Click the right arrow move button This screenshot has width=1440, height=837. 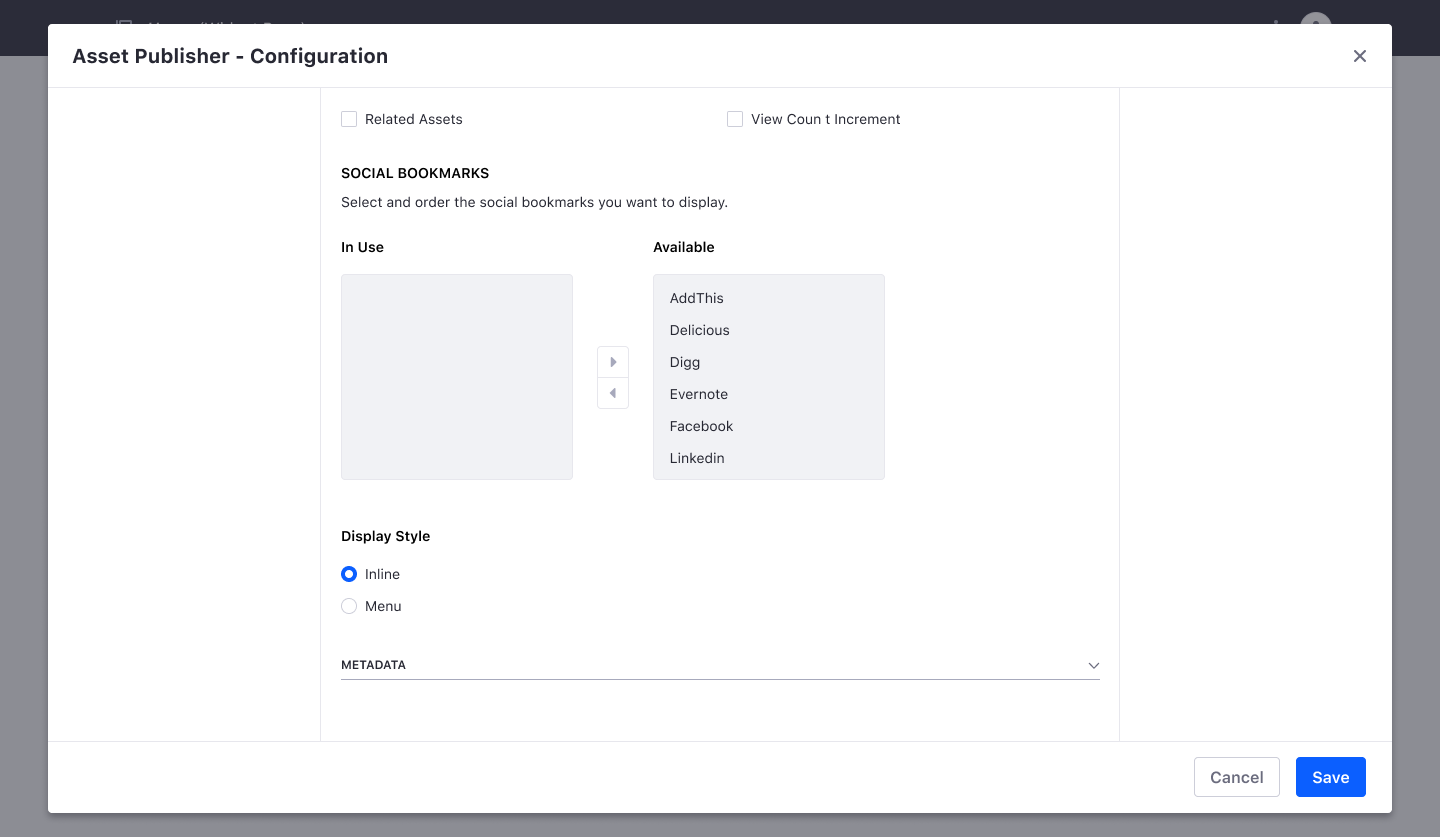pyautogui.click(x=613, y=362)
